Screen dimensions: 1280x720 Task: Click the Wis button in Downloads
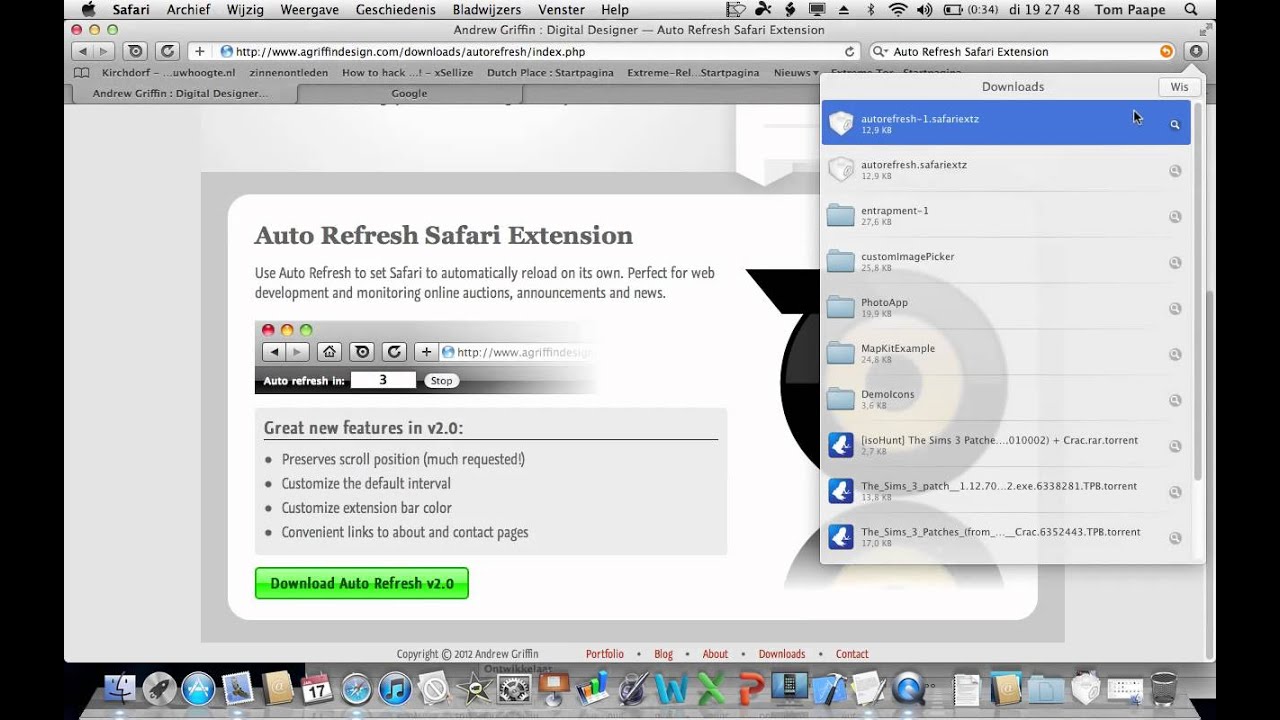pyautogui.click(x=1180, y=87)
